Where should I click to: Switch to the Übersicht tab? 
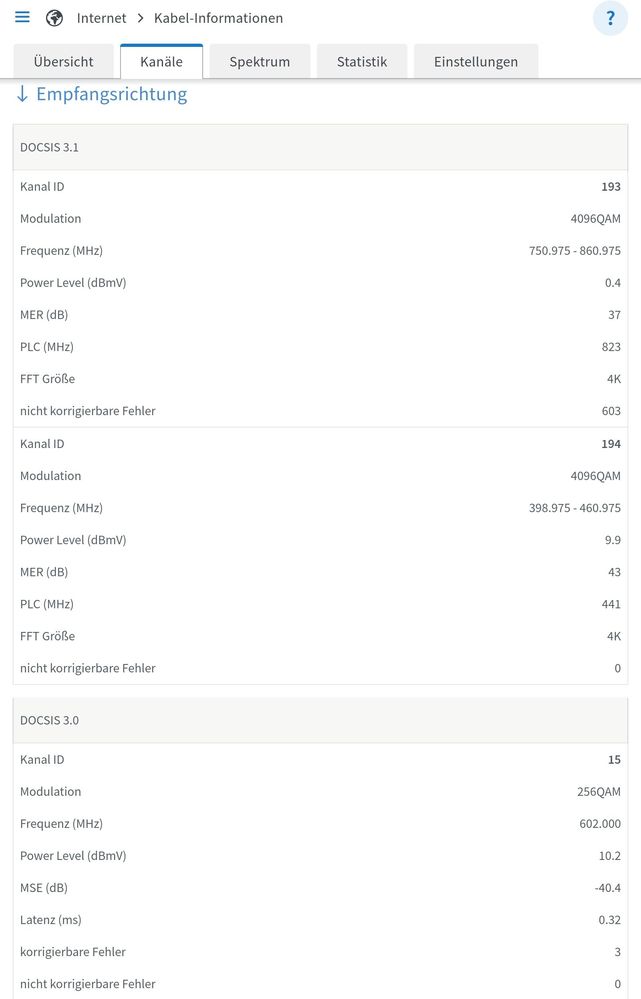tap(63, 62)
